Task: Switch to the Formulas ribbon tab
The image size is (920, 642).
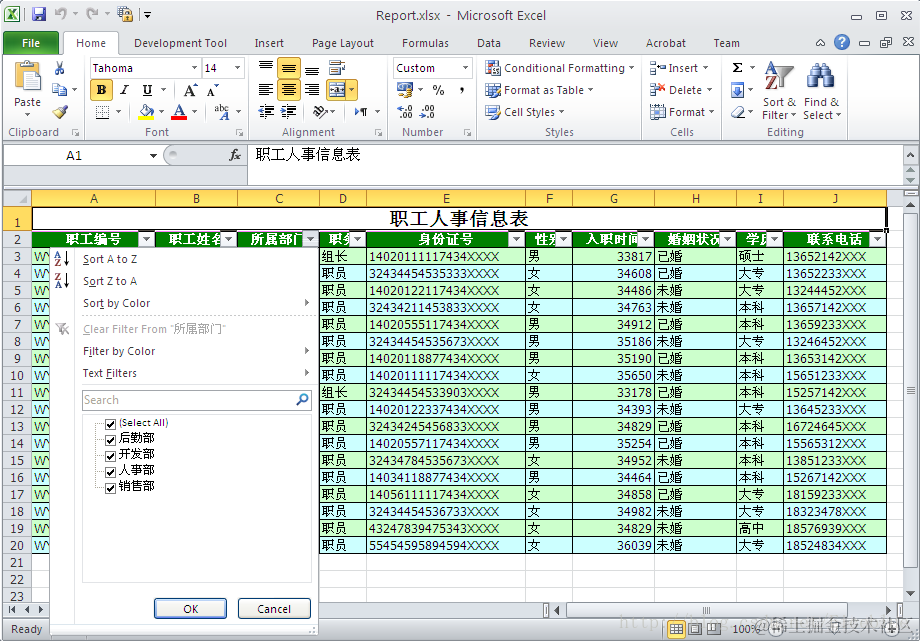Action: pos(425,43)
